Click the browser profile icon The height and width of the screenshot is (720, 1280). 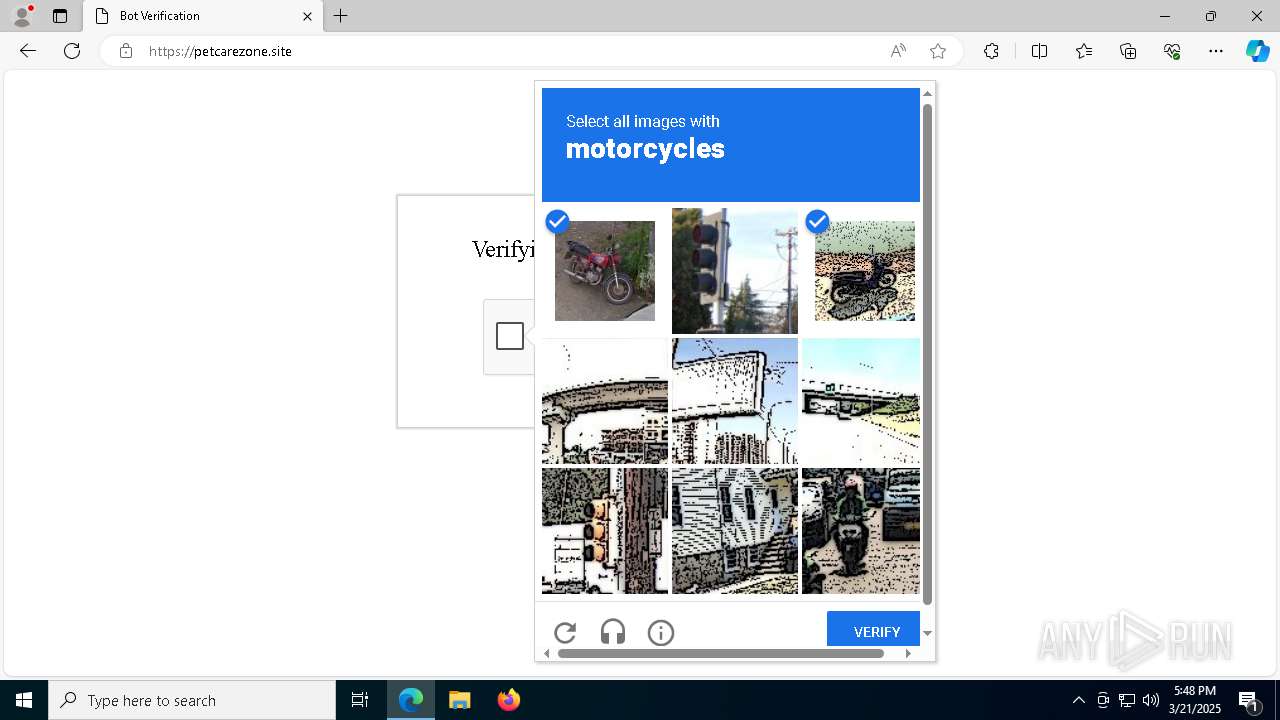click(x=21, y=16)
